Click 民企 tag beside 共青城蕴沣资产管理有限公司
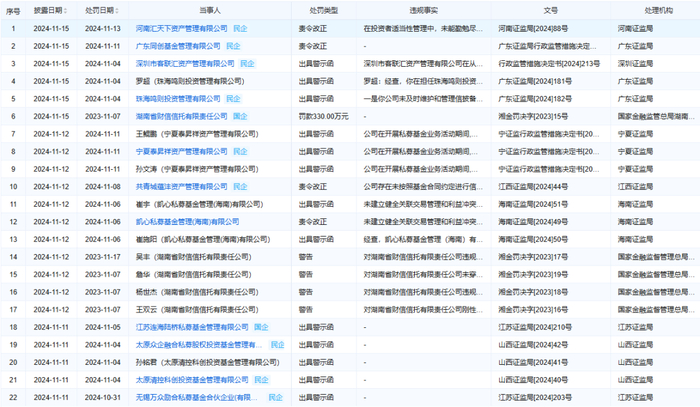The width and height of the screenshot is (700, 407). click(x=240, y=187)
